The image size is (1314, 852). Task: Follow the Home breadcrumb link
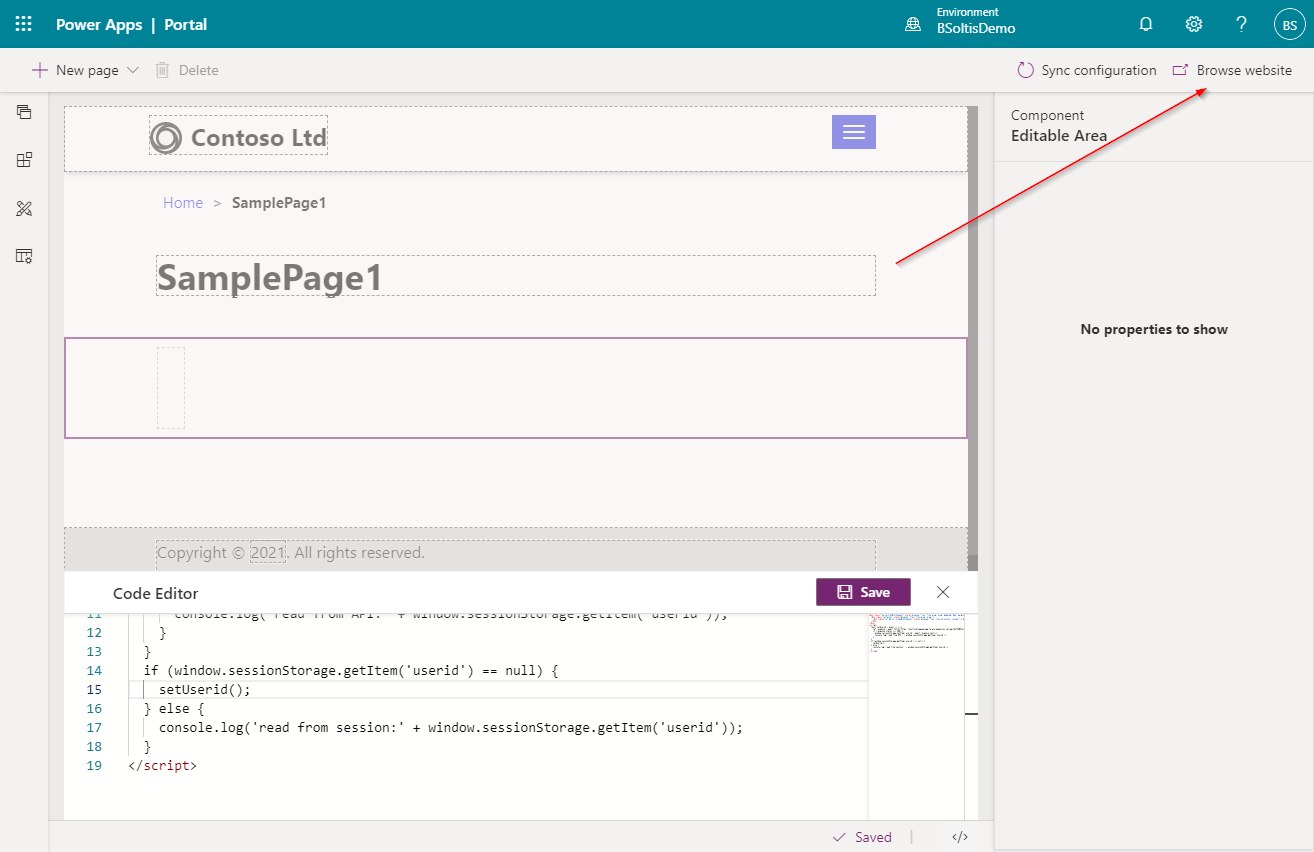coord(183,203)
